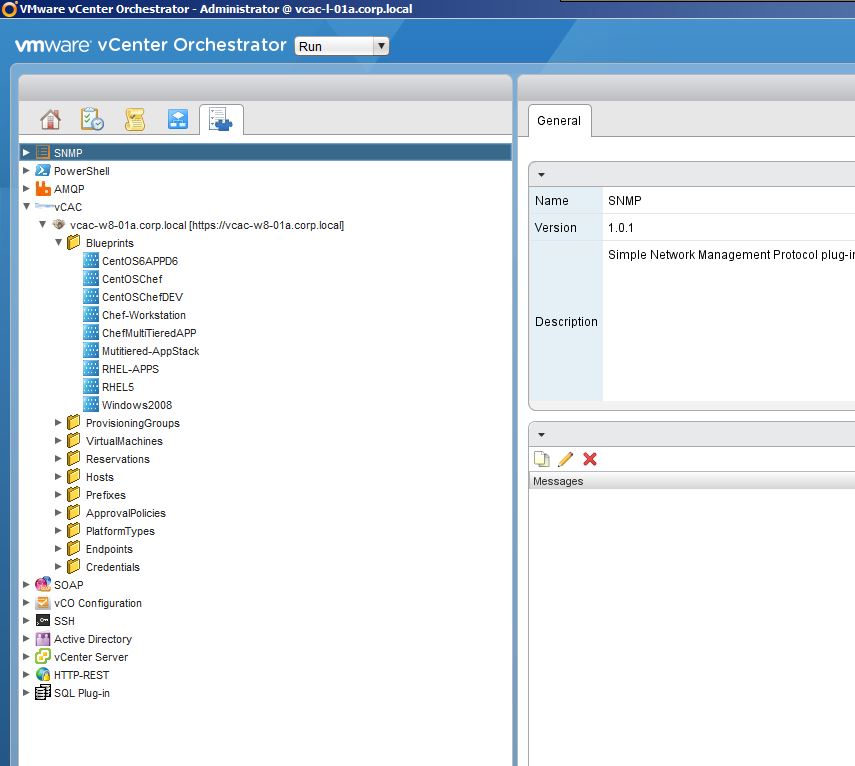Click the red delete X icon
The image size is (855, 766).
(589, 459)
